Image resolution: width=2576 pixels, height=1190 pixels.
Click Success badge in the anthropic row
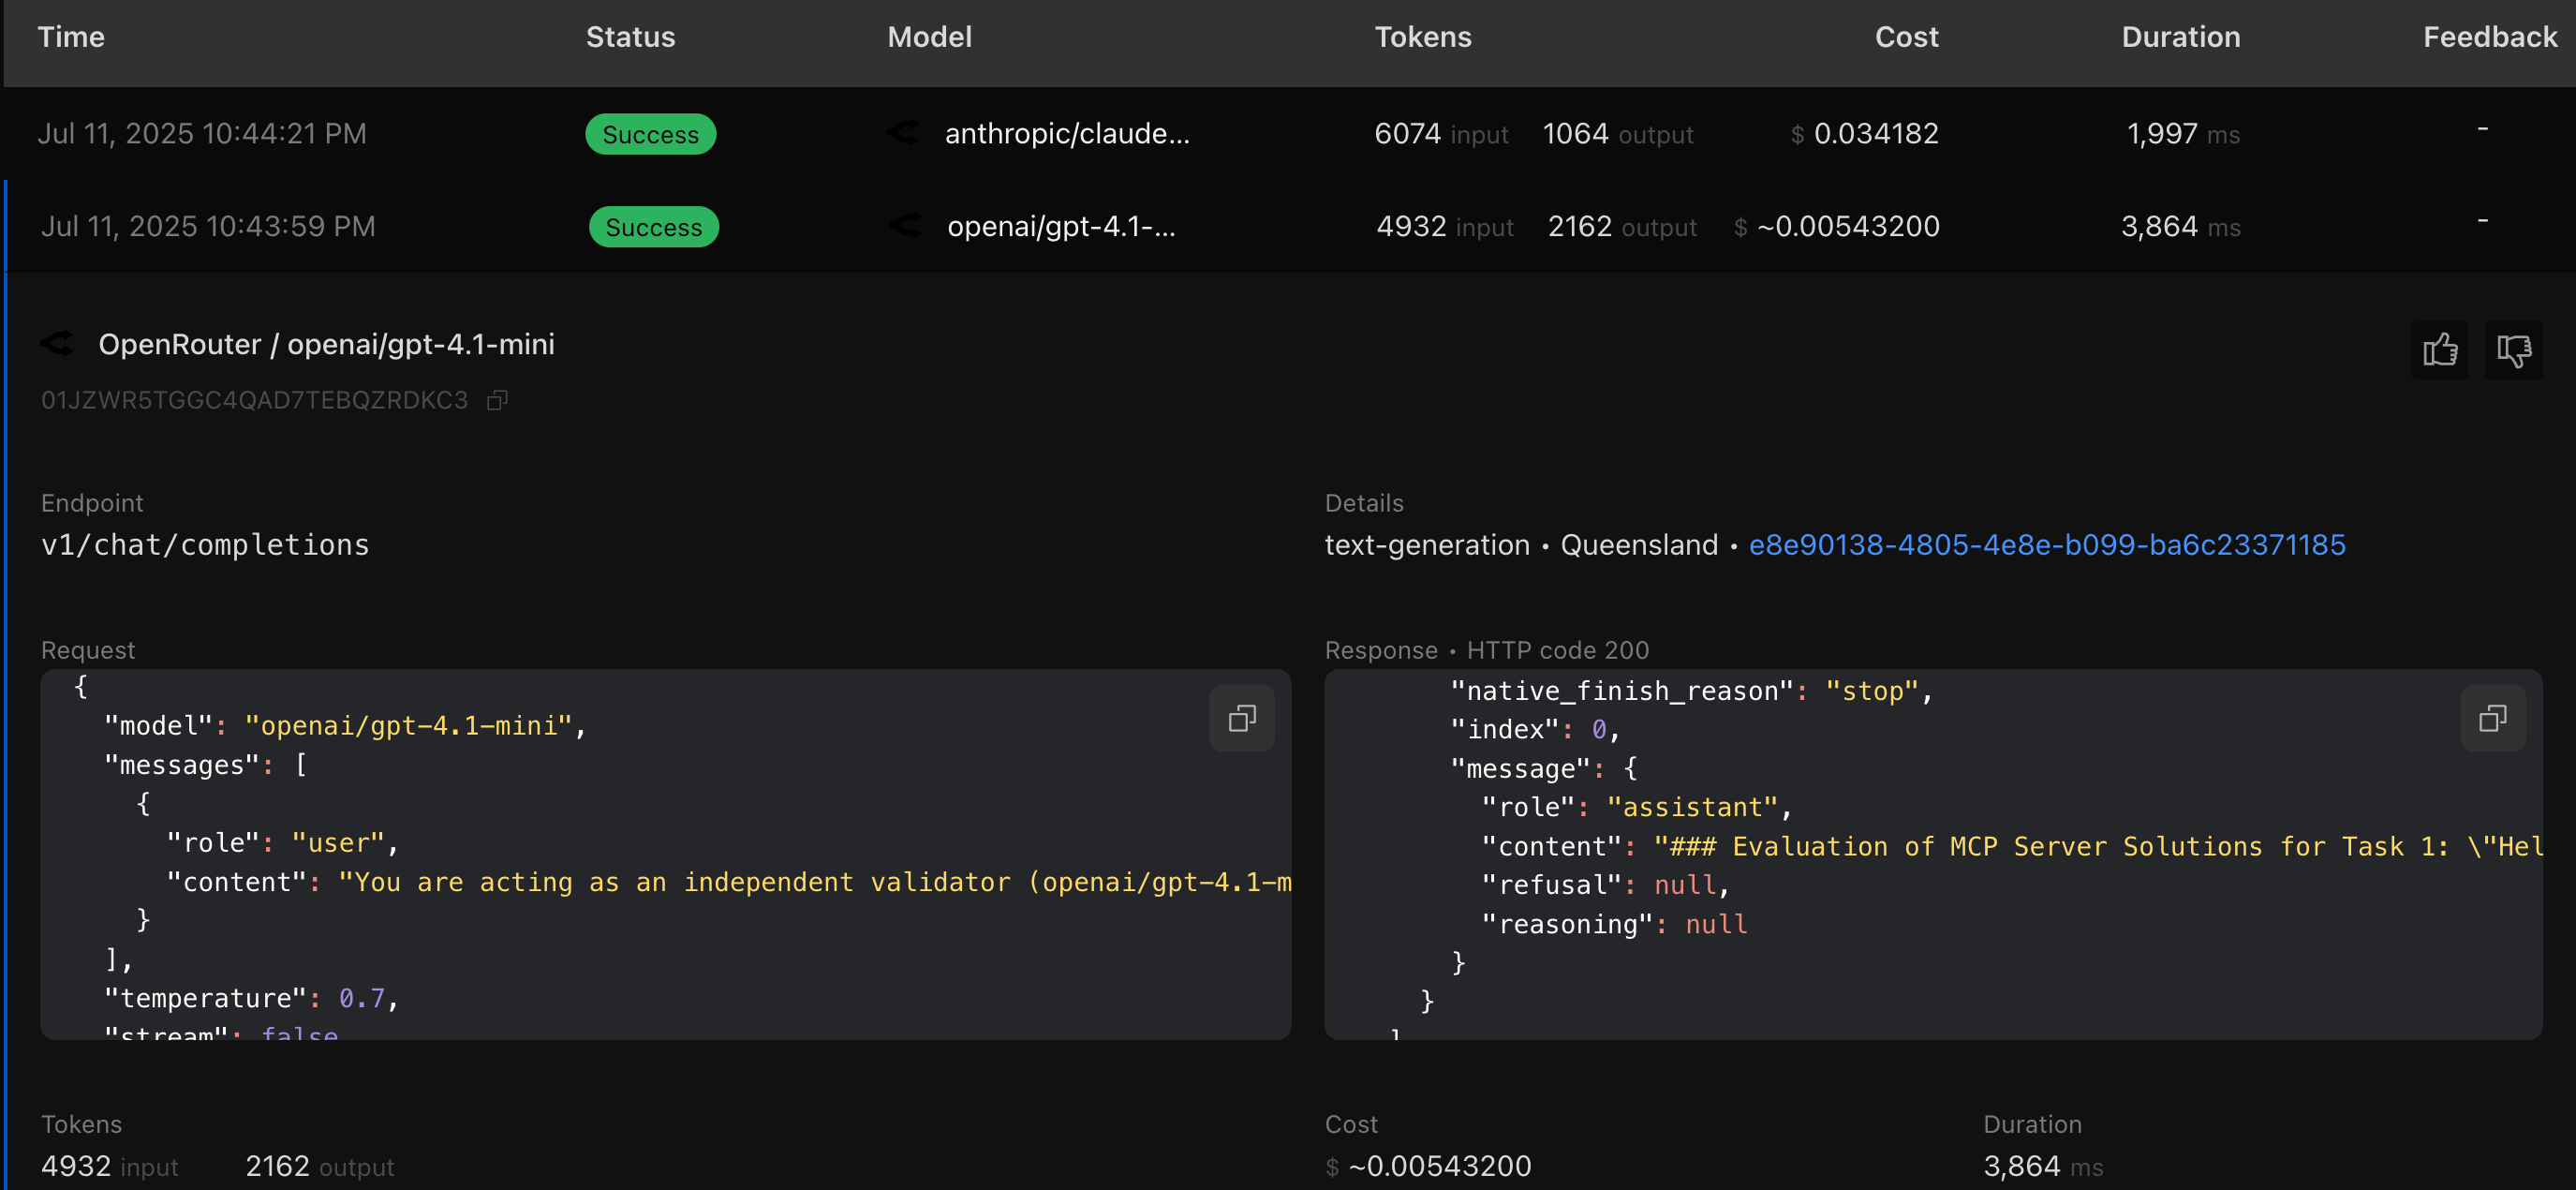click(650, 134)
